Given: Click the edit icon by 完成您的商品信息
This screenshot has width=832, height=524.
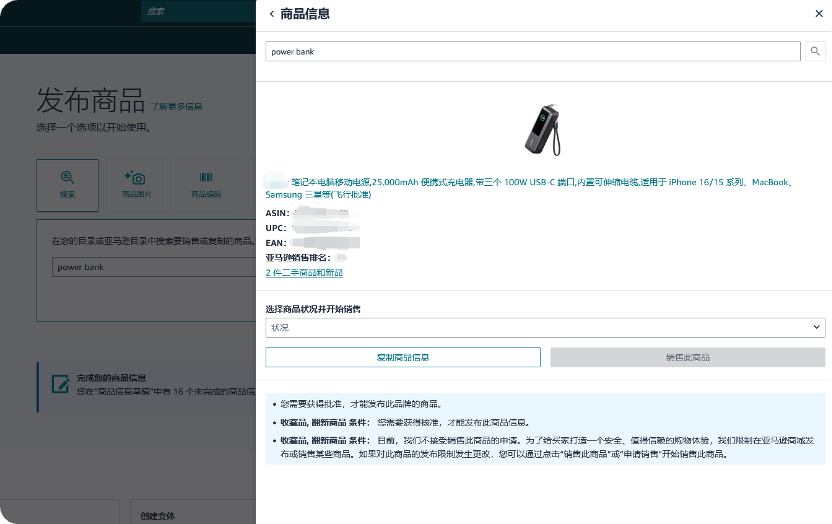Looking at the screenshot, I should click(x=58, y=383).
